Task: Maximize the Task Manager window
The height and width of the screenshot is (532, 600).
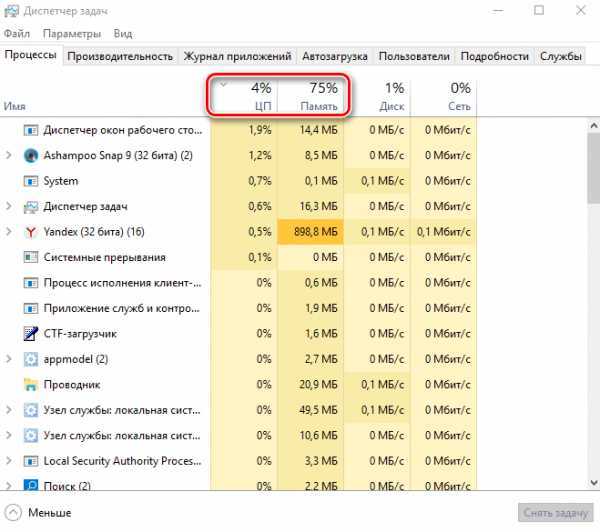Action: click(x=539, y=10)
